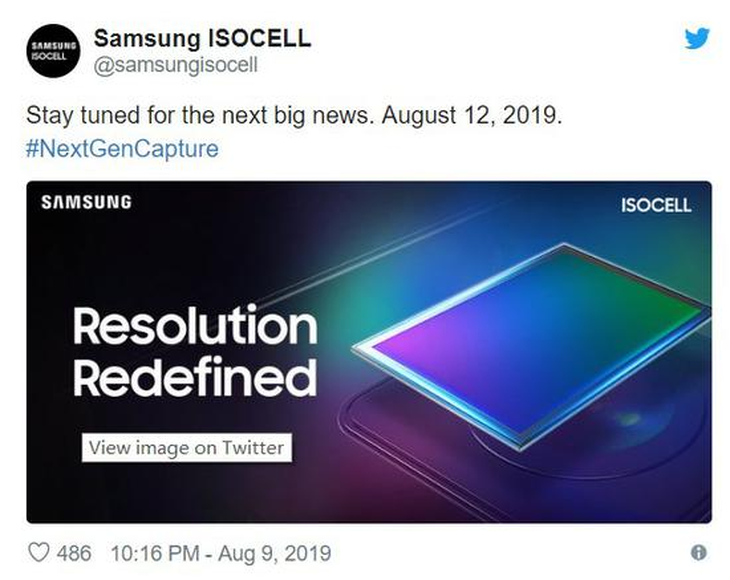Open the 10:16 PM - Aug 9, 2019 timestamp
Image resolution: width=730 pixels, height=580 pixels.
(221, 553)
